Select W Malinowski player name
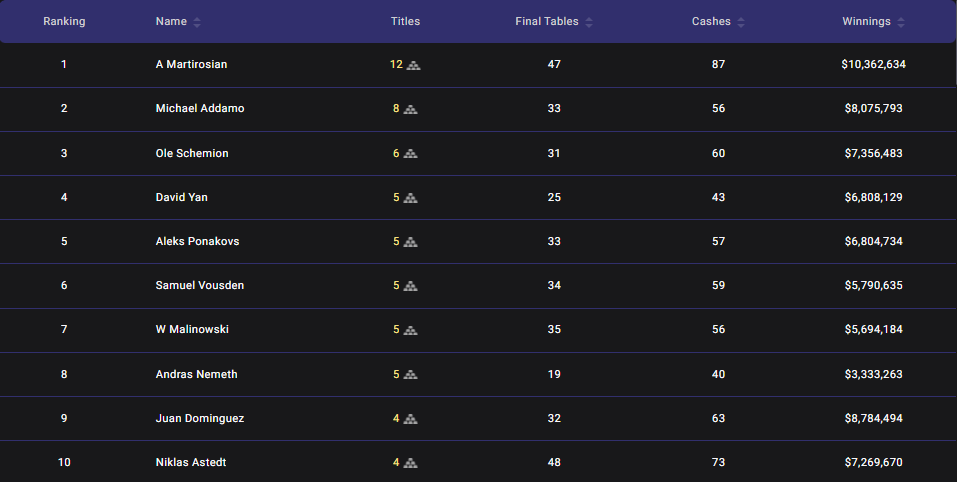957x482 pixels. (x=193, y=329)
